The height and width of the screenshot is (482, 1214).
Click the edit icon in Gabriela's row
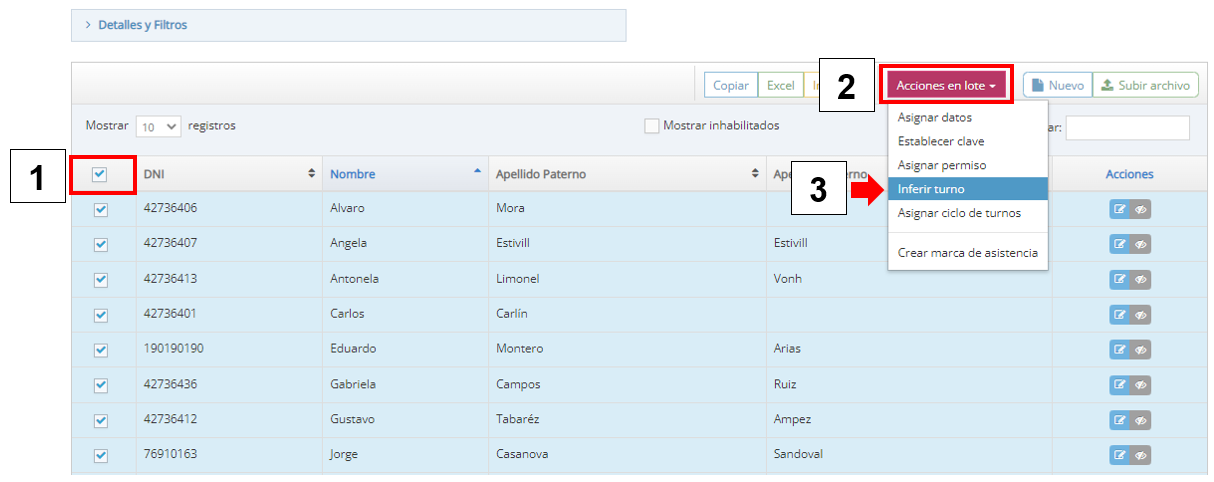coord(1120,385)
